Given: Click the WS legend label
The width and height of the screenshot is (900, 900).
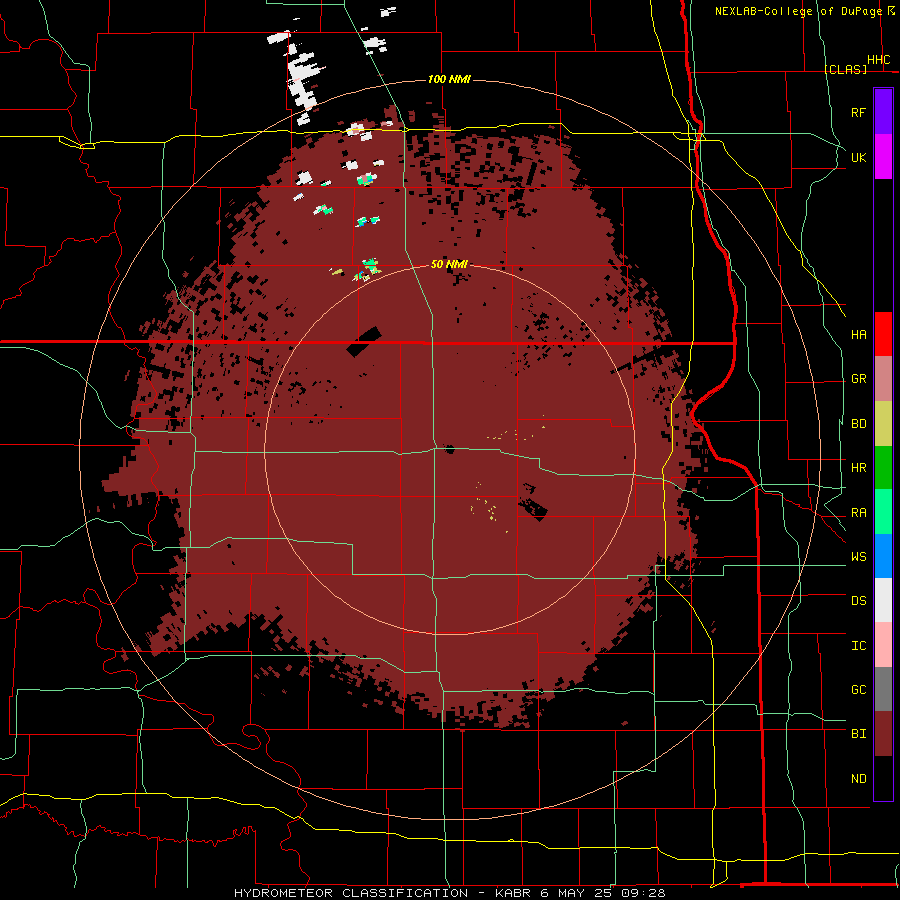Looking at the screenshot, I should coord(858,557).
